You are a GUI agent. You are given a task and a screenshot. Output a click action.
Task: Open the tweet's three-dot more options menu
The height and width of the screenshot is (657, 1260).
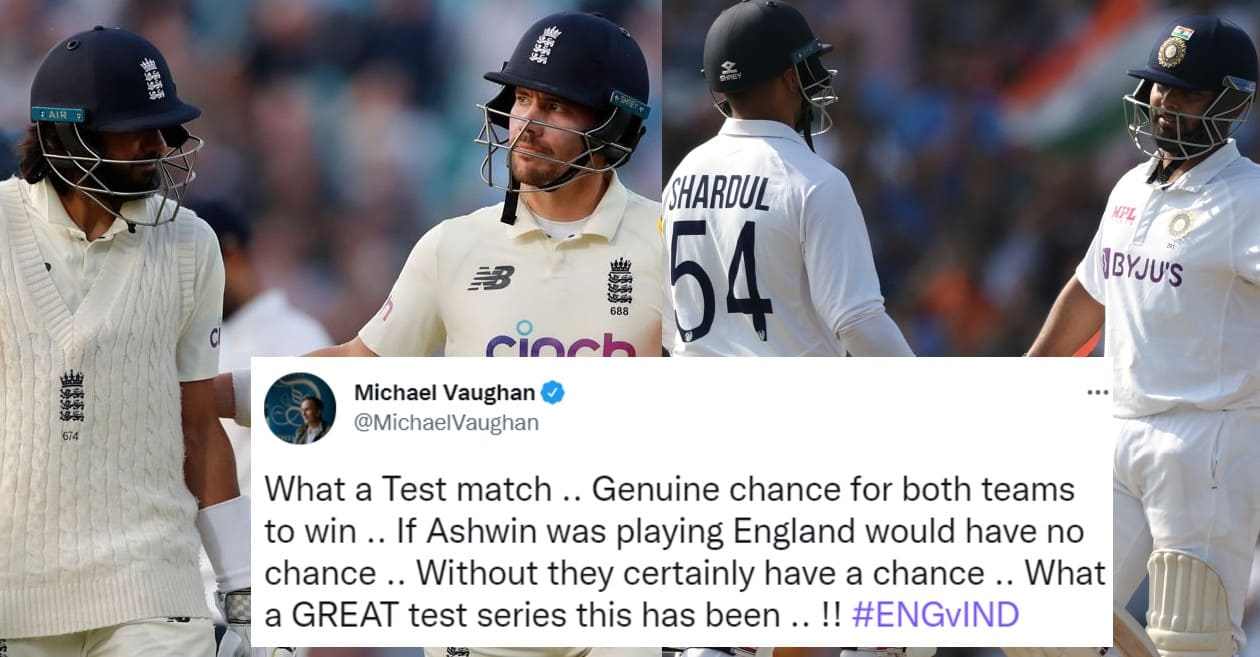[1097, 393]
